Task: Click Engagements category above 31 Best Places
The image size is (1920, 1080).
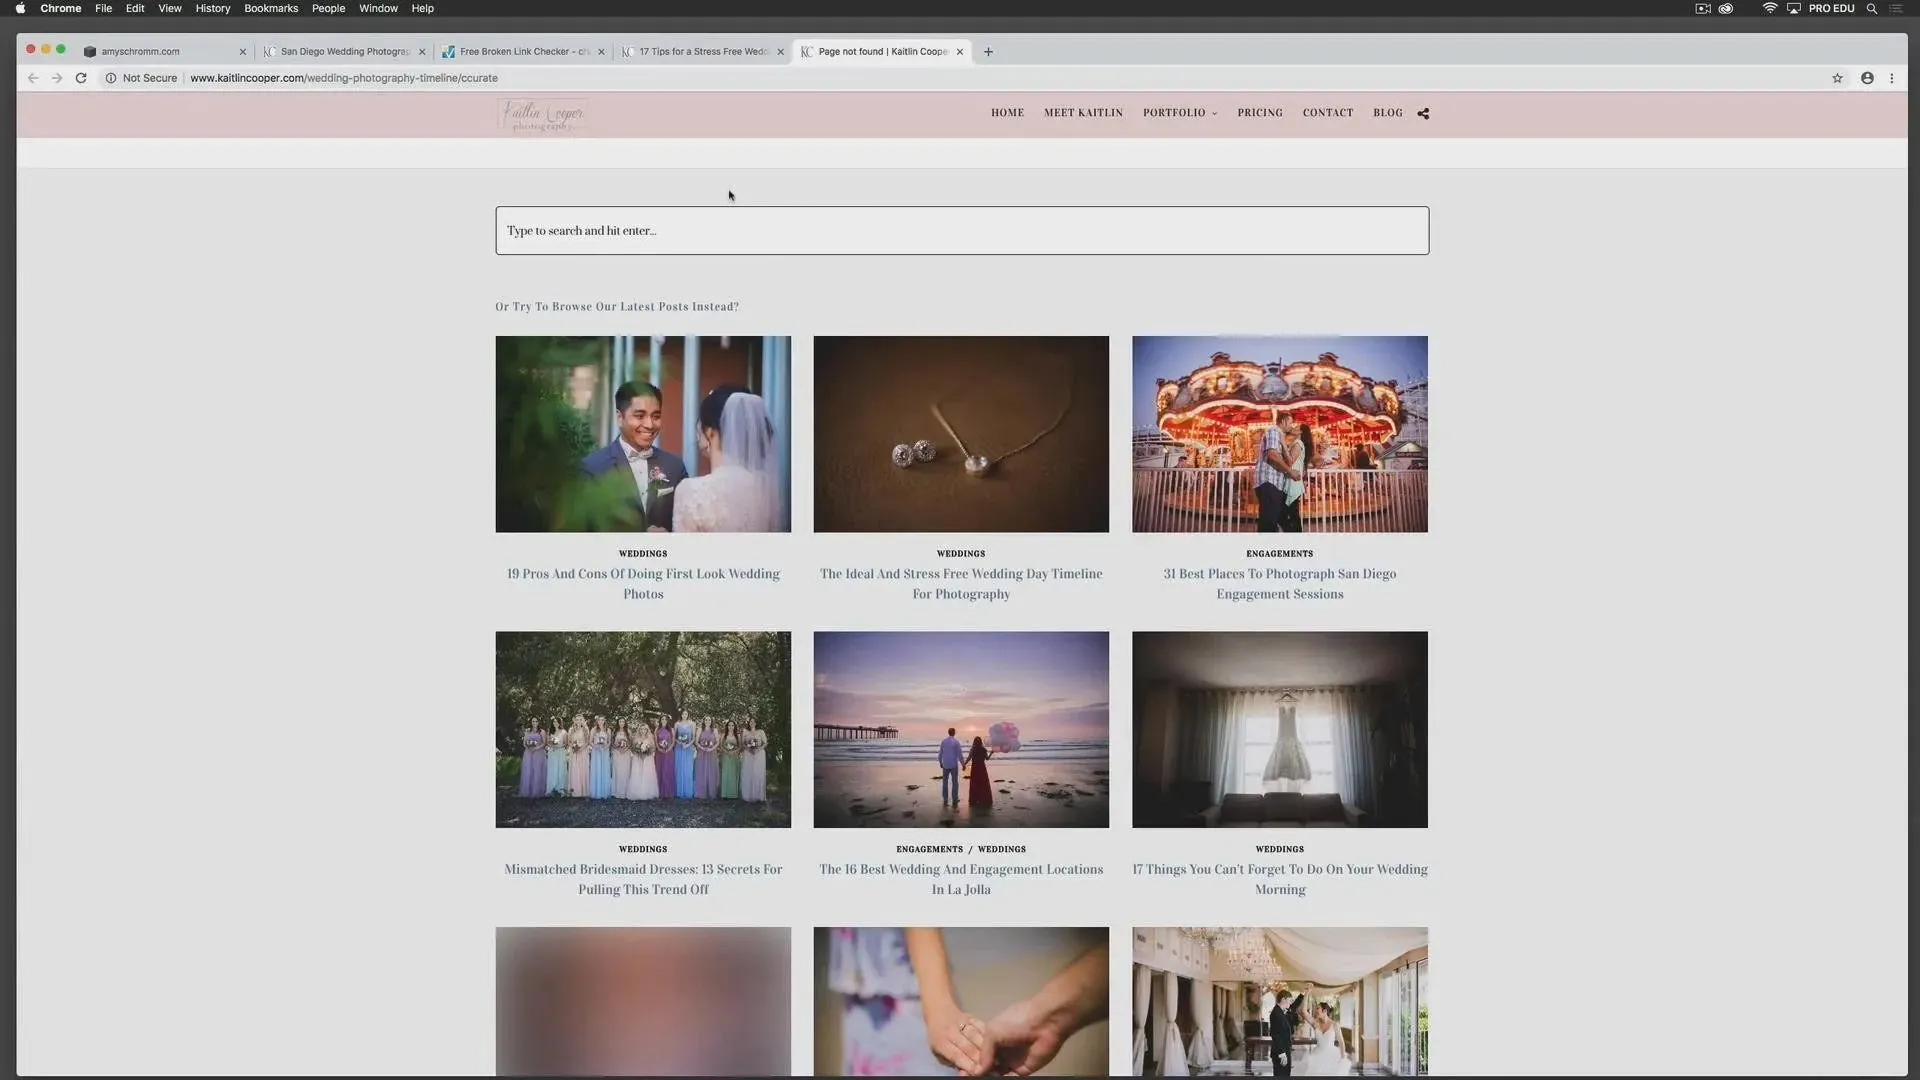Action: [1279, 554]
